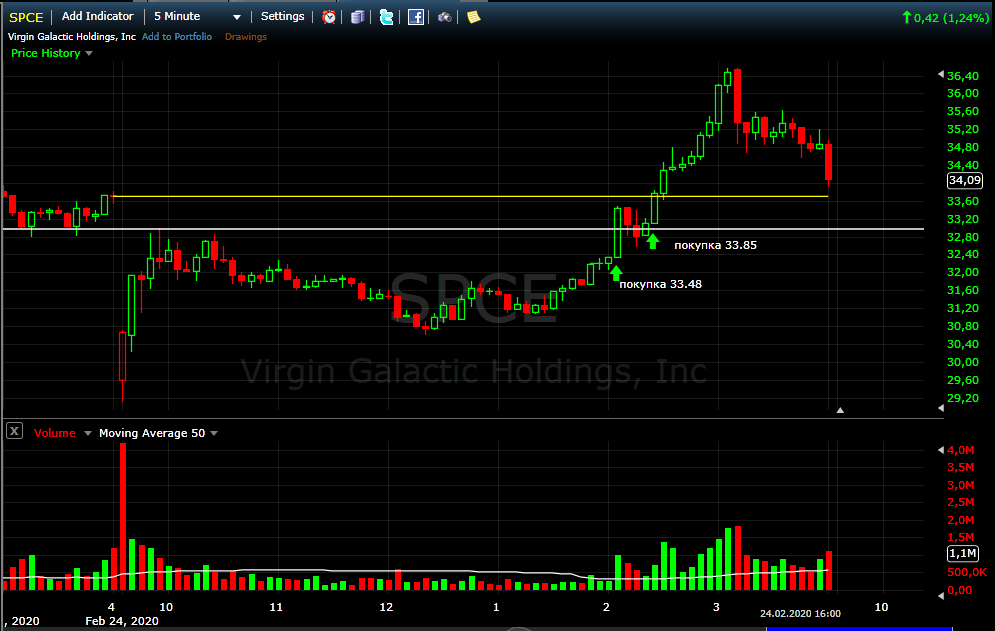Open the Add Indicator menu
The image size is (995, 631).
pyautogui.click(x=98, y=17)
